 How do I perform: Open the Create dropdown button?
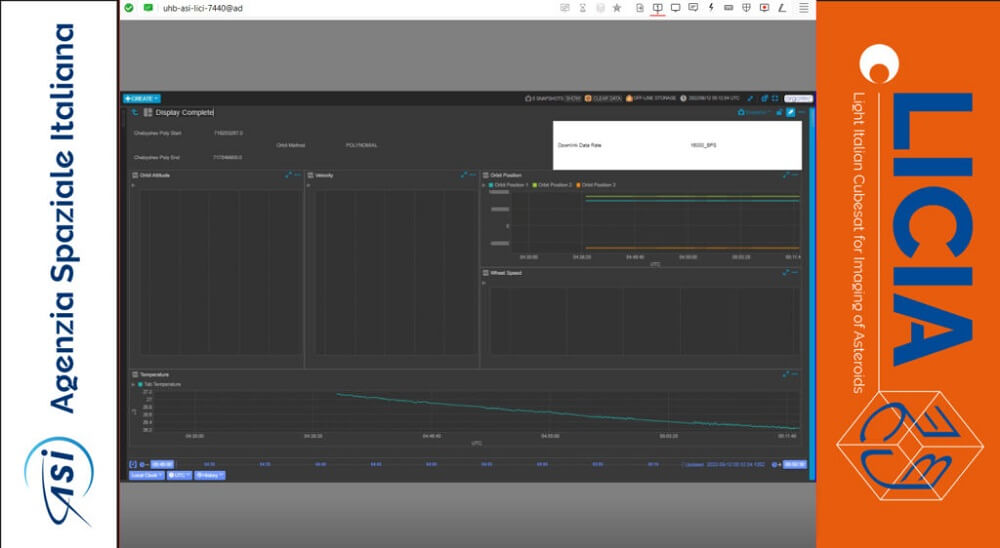click(141, 98)
